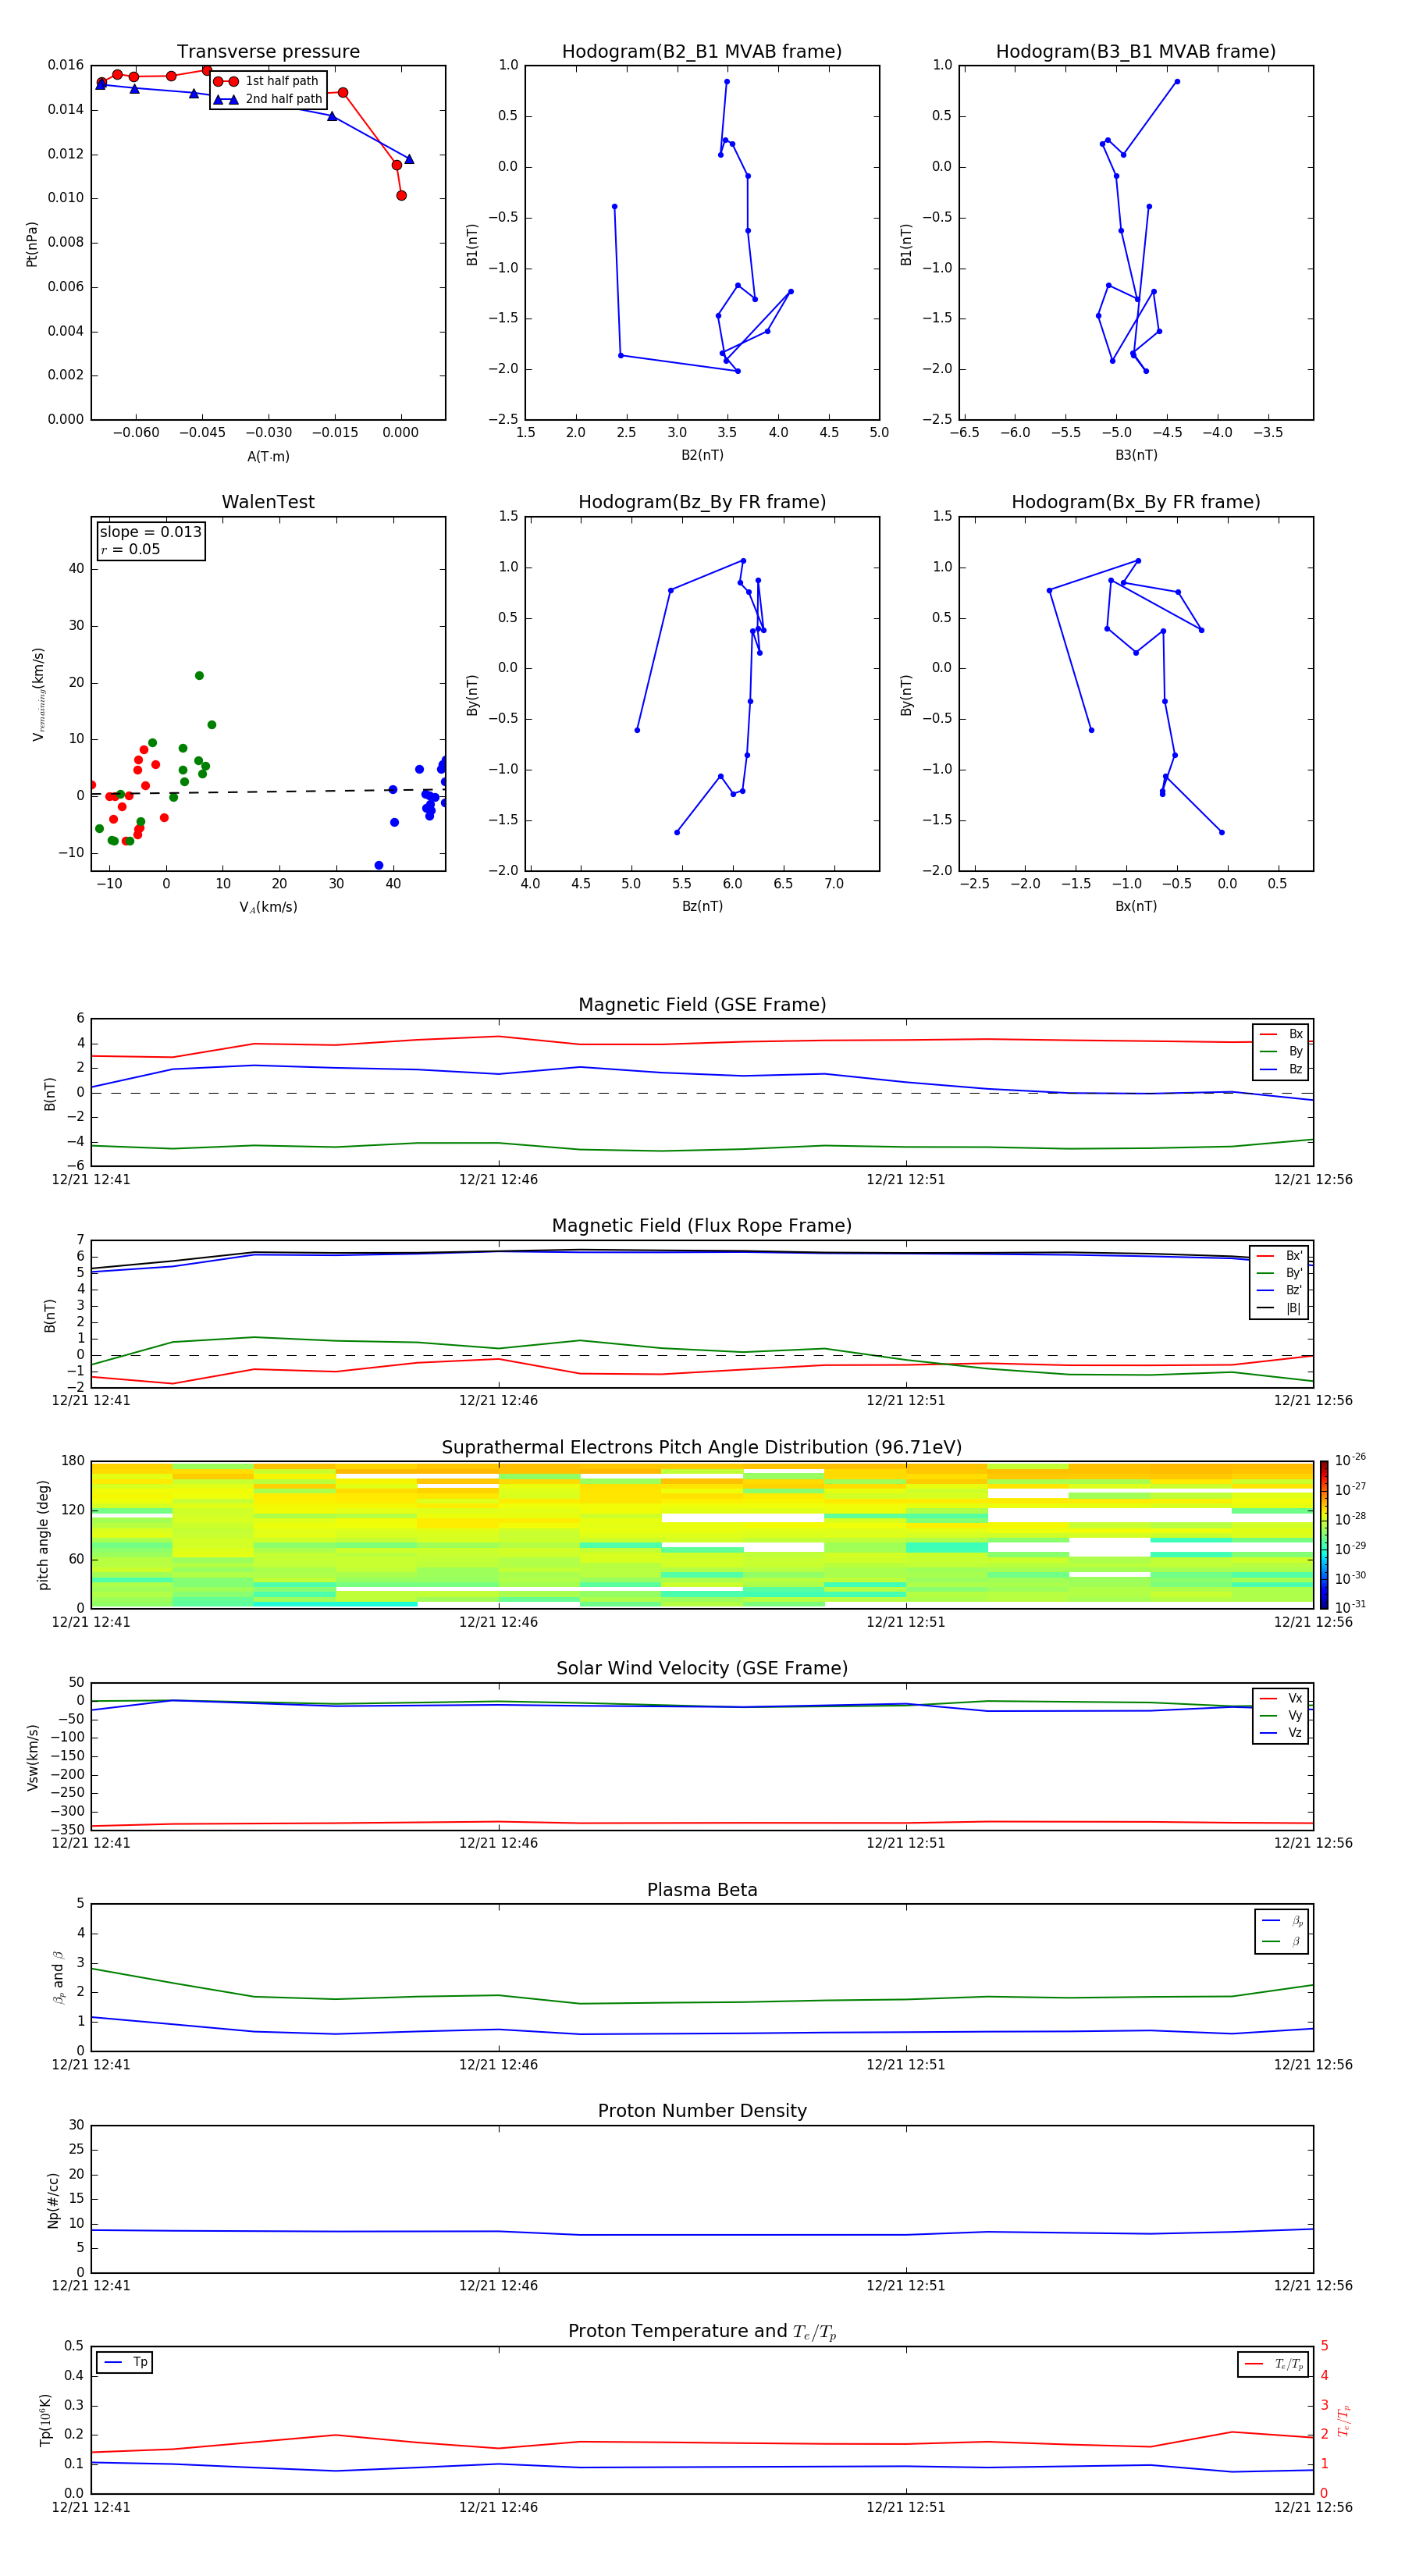
Task: Click '12/21 12:51' tick under proton temperature plot
Action: [905, 2507]
